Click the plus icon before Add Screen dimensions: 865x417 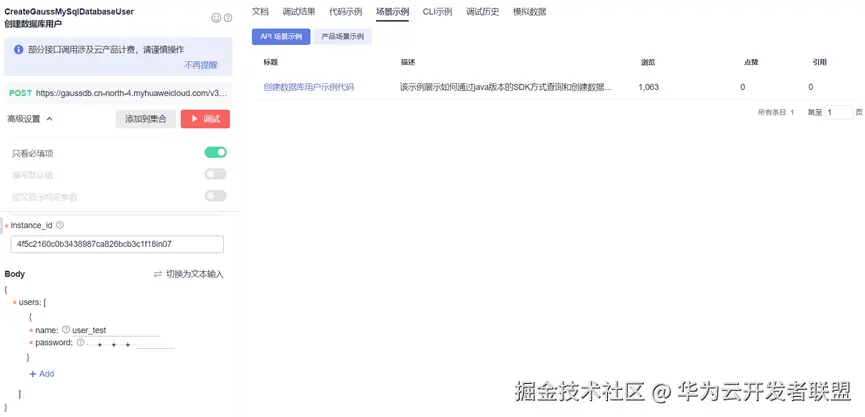pos(33,374)
